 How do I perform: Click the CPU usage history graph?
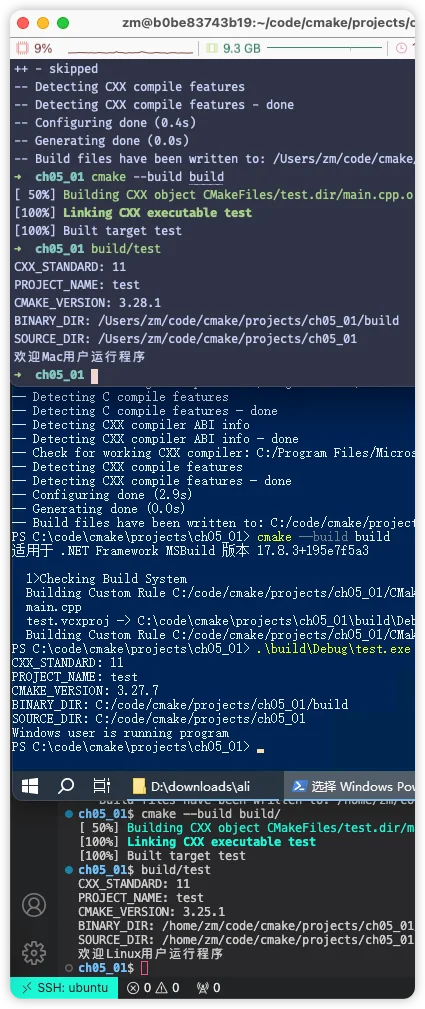131,49
